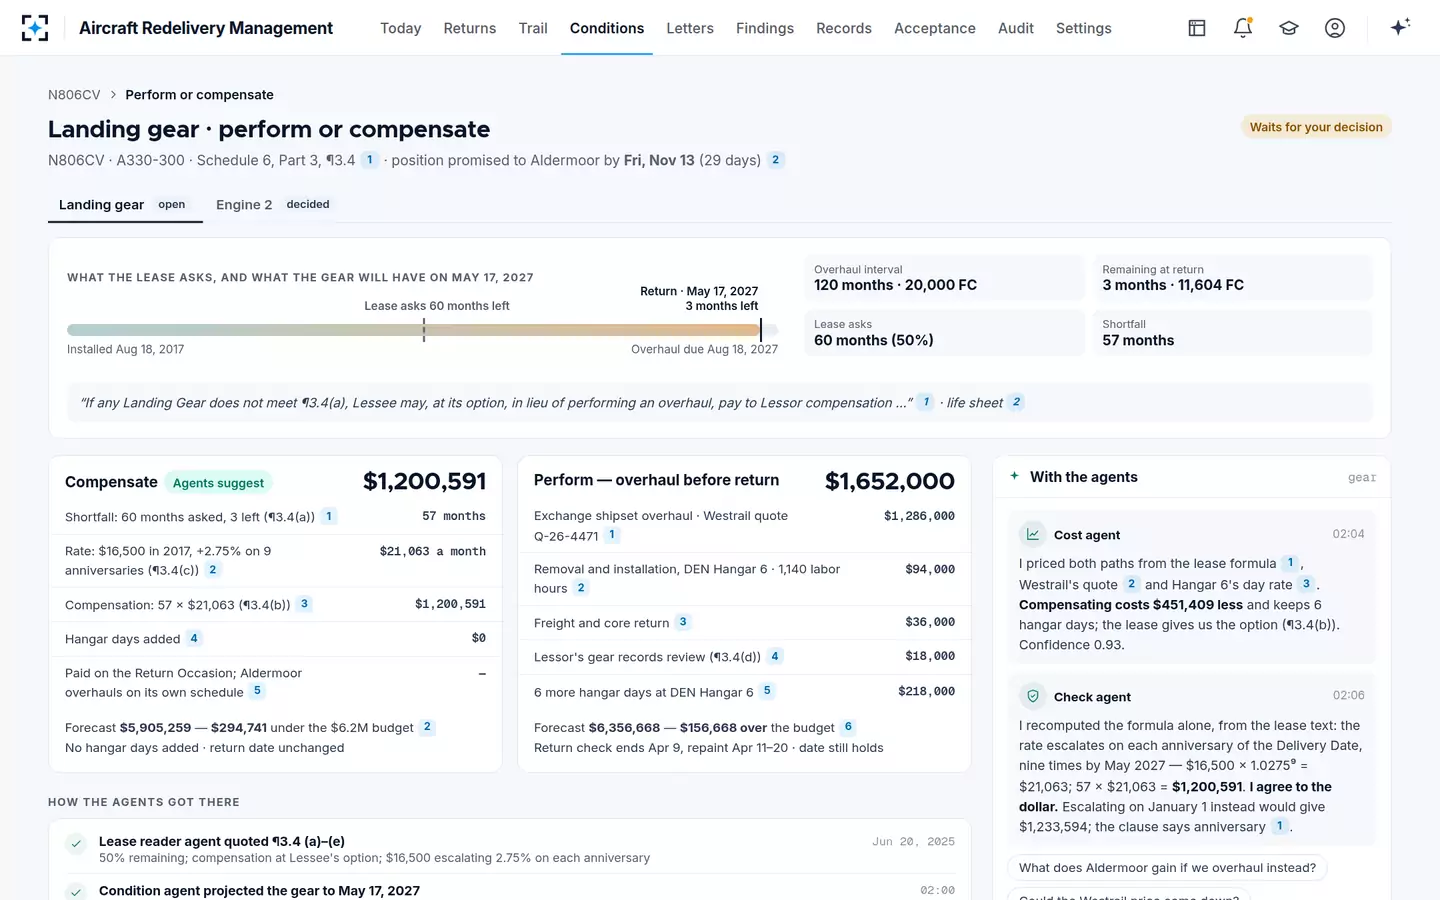Viewport: 1440px width, 900px height.
Task: Go to the Findings section
Action: (765, 28)
